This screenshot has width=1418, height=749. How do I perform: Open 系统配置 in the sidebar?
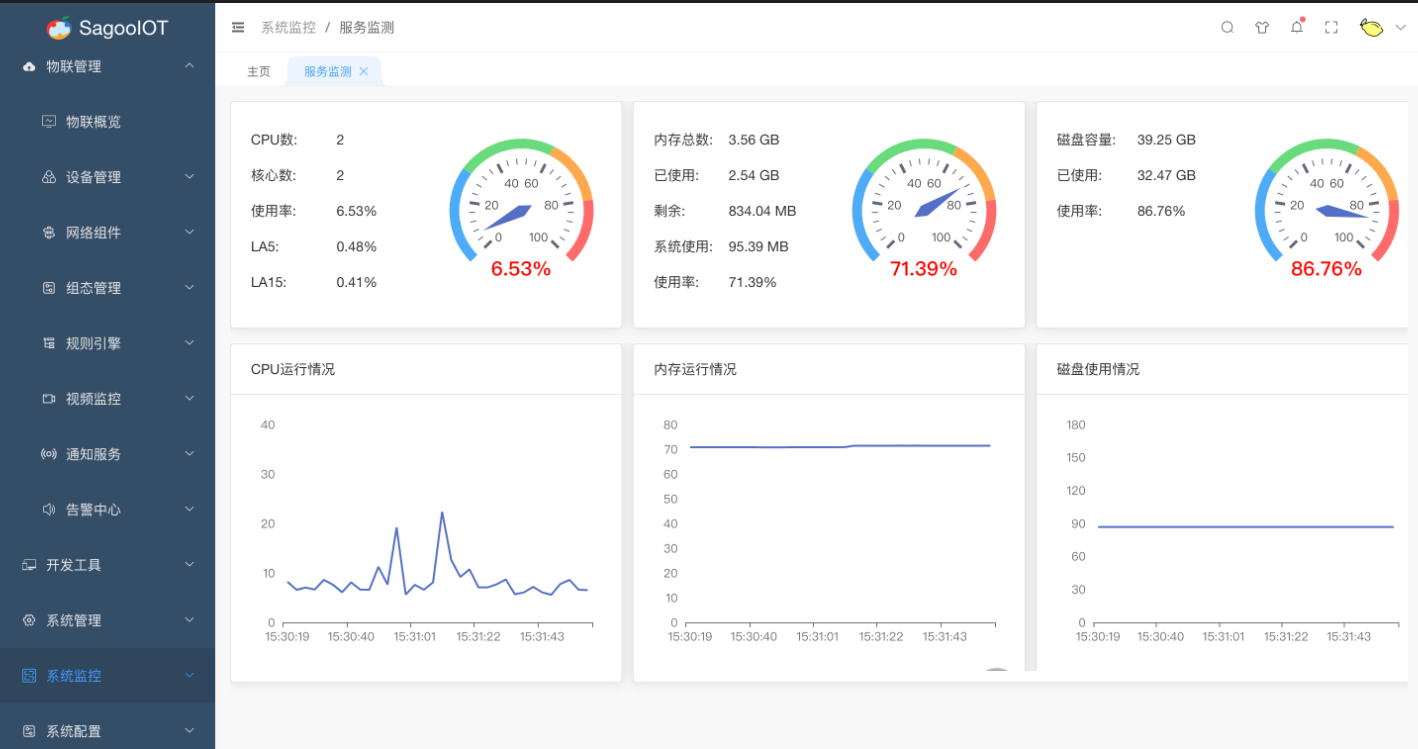[73, 731]
